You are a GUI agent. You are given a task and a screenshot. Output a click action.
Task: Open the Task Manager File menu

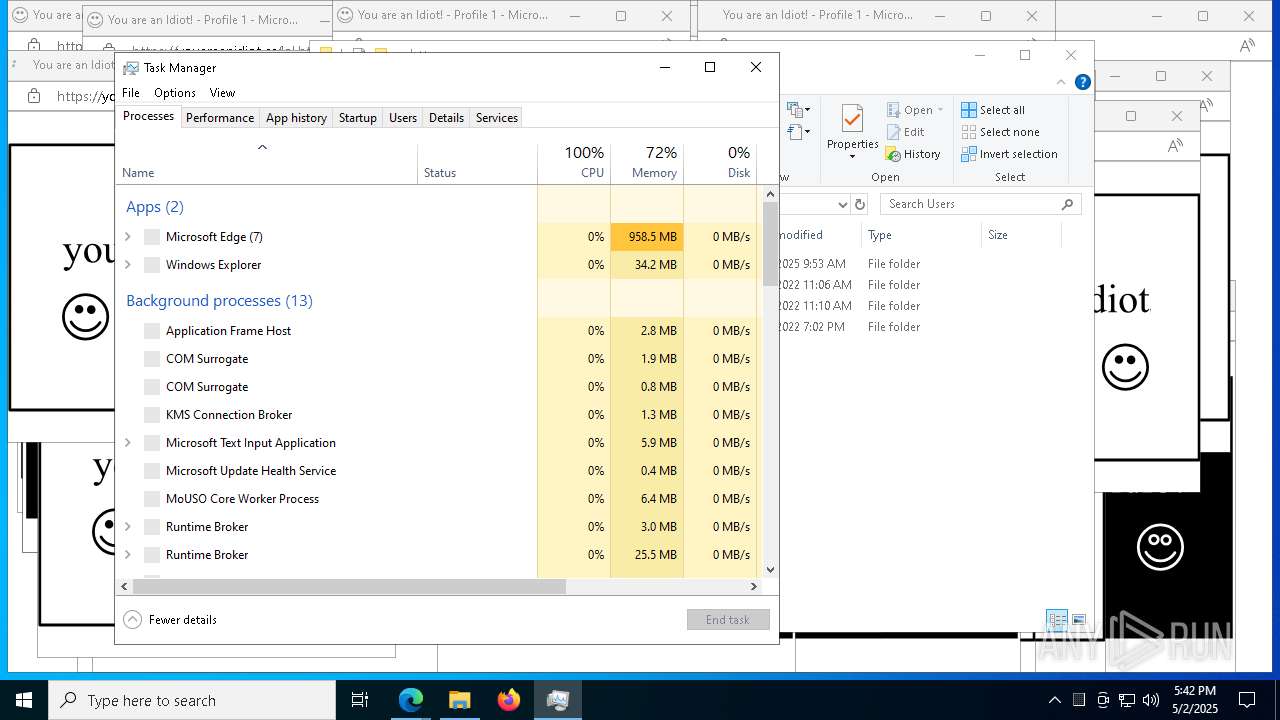(131, 93)
